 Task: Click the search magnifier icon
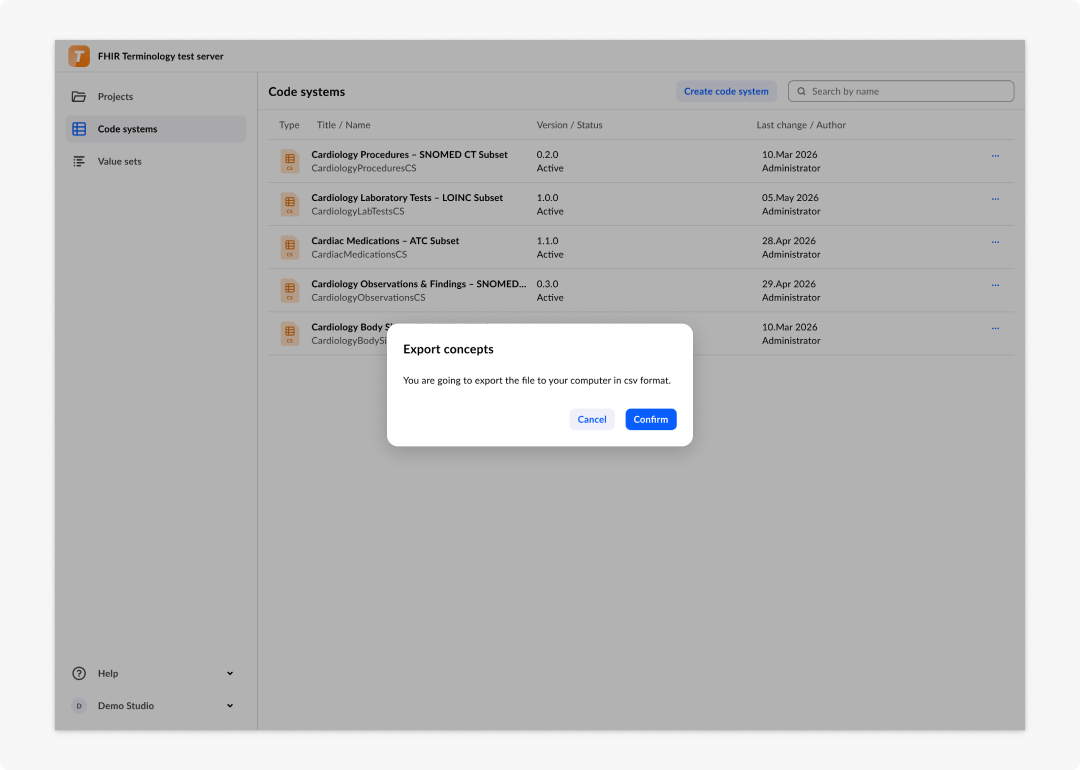(801, 91)
